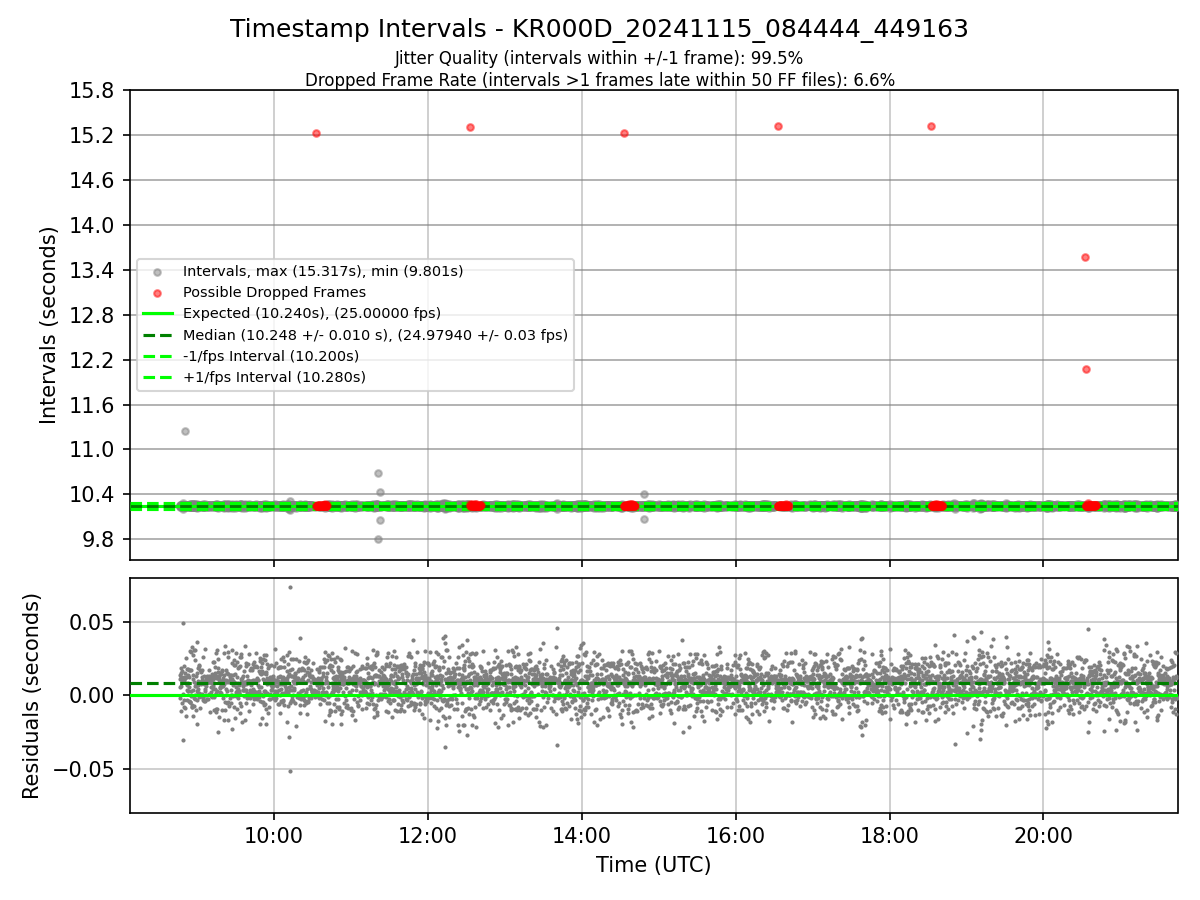Click the red point at 12.07s near 20:30
Image resolution: width=1200 pixels, height=900 pixels.
click(x=1086, y=369)
